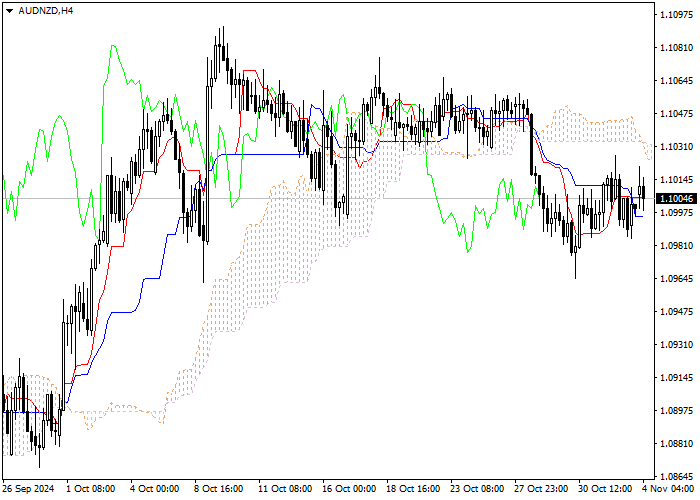Screen dimensions: 700x500
Task: Click the 8 Oct 16:00 time label
Action: (219, 489)
